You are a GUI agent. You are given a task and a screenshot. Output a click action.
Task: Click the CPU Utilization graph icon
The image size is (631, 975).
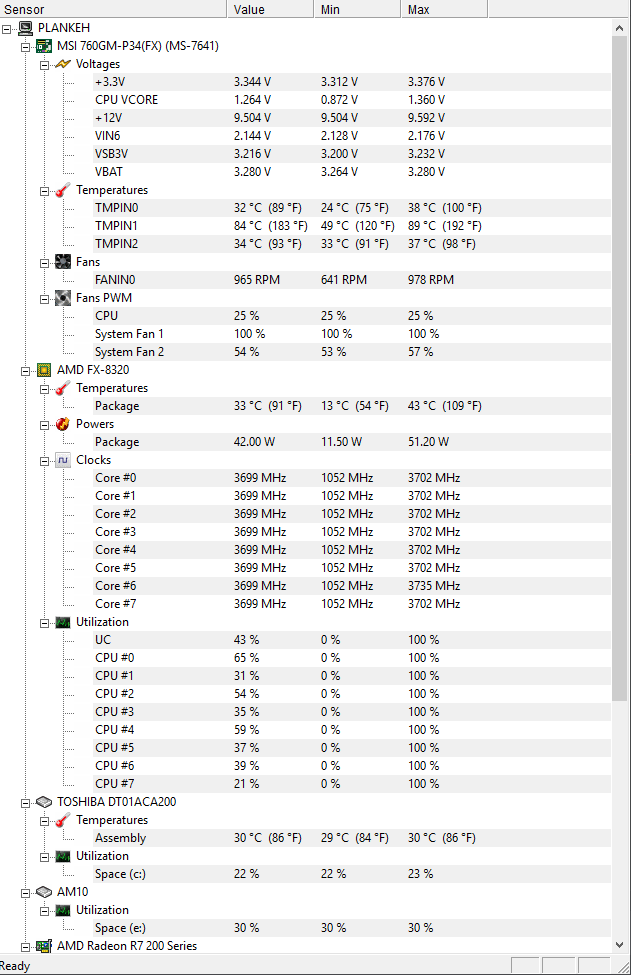coord(63,622)
